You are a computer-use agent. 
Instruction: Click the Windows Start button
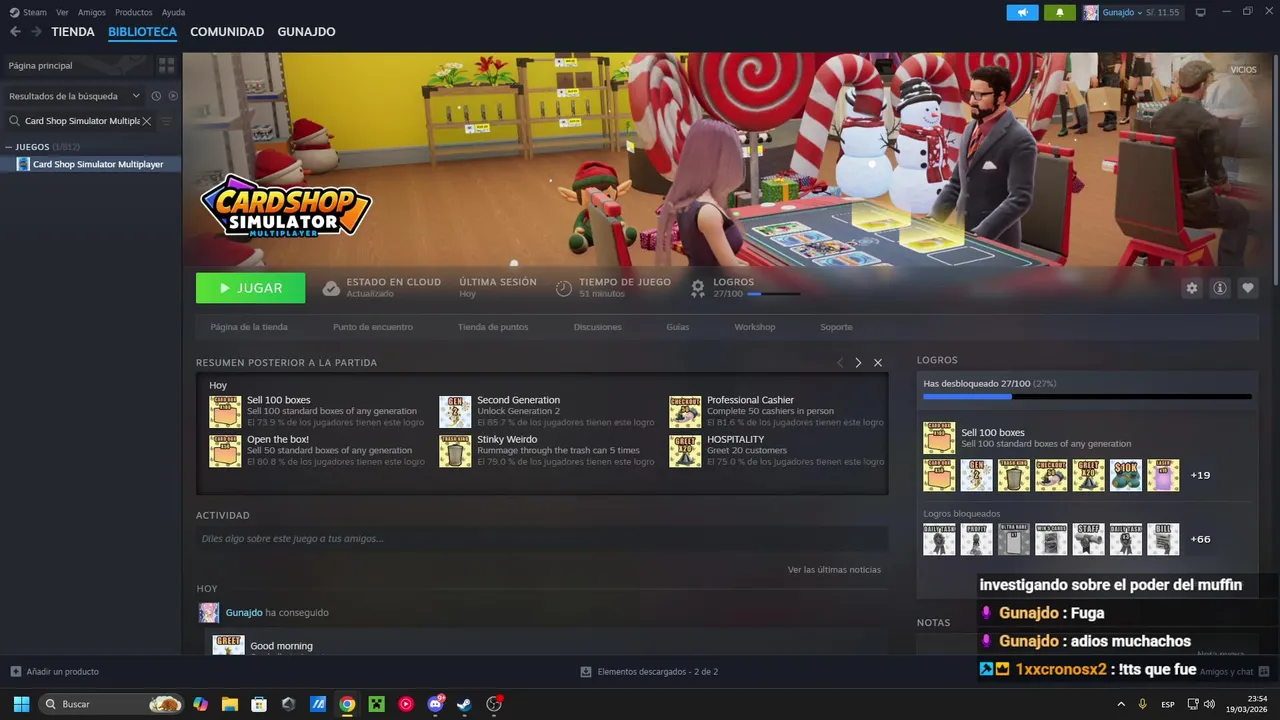(21, 704)
